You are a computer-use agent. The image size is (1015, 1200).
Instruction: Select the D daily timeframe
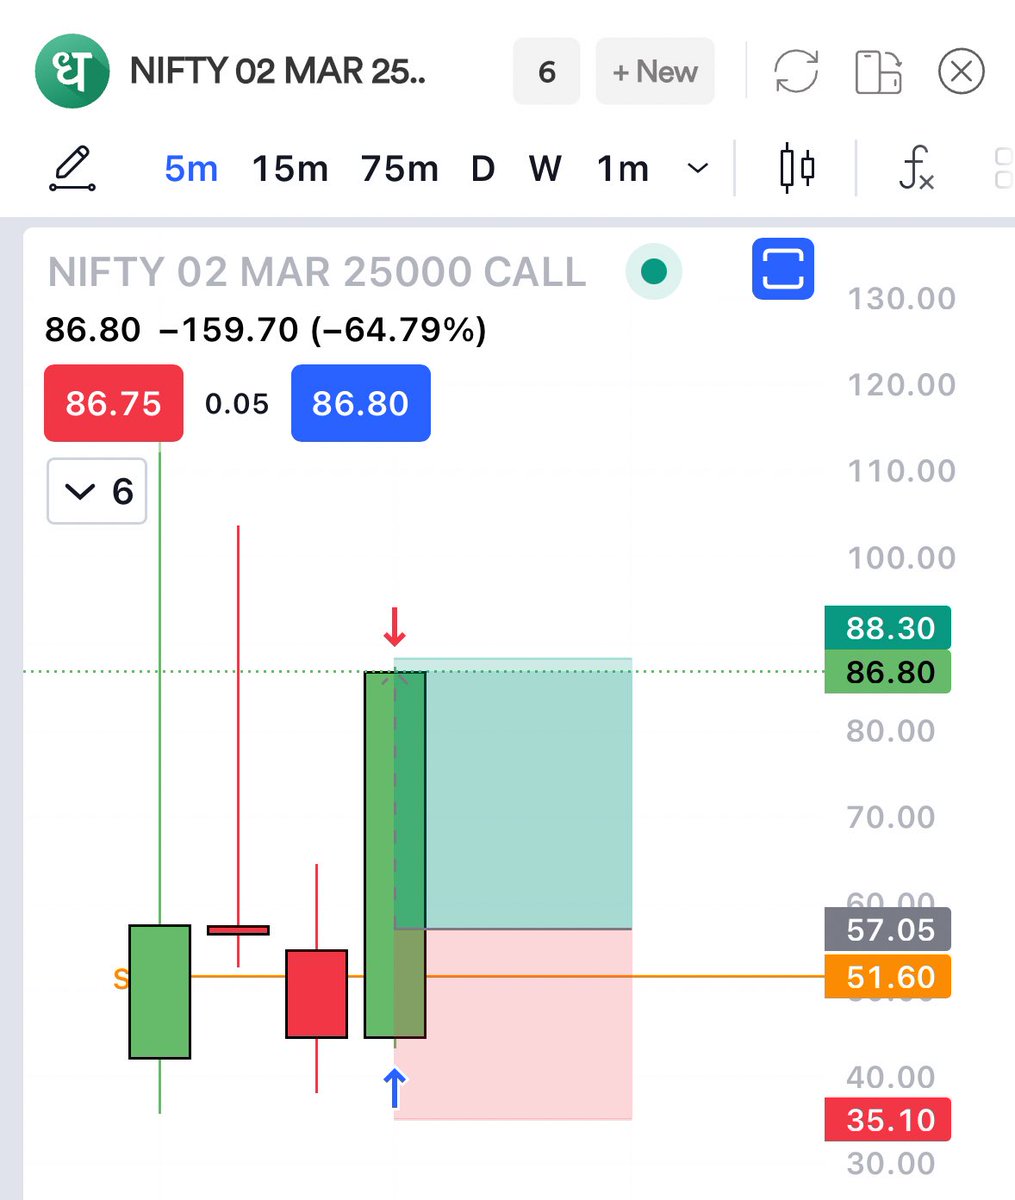pyautogui.click(x=483, y=169)
